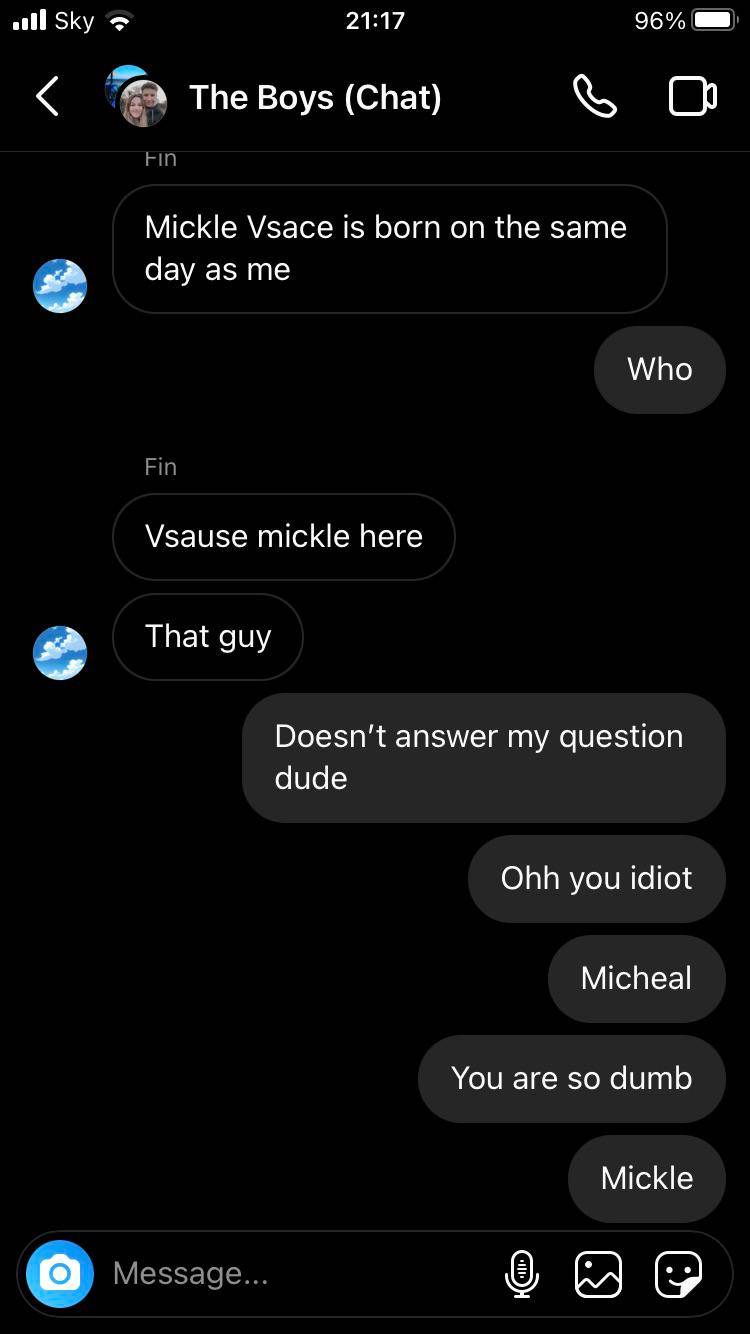Select the "Micheal" message bubble

pos(636,978)
